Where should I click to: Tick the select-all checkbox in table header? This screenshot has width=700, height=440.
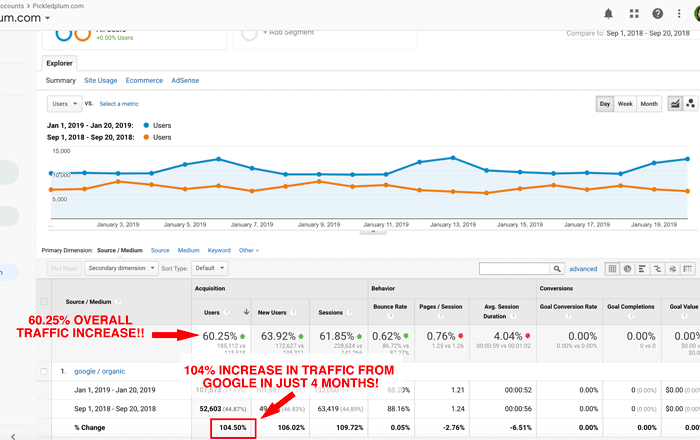point(44,302)
